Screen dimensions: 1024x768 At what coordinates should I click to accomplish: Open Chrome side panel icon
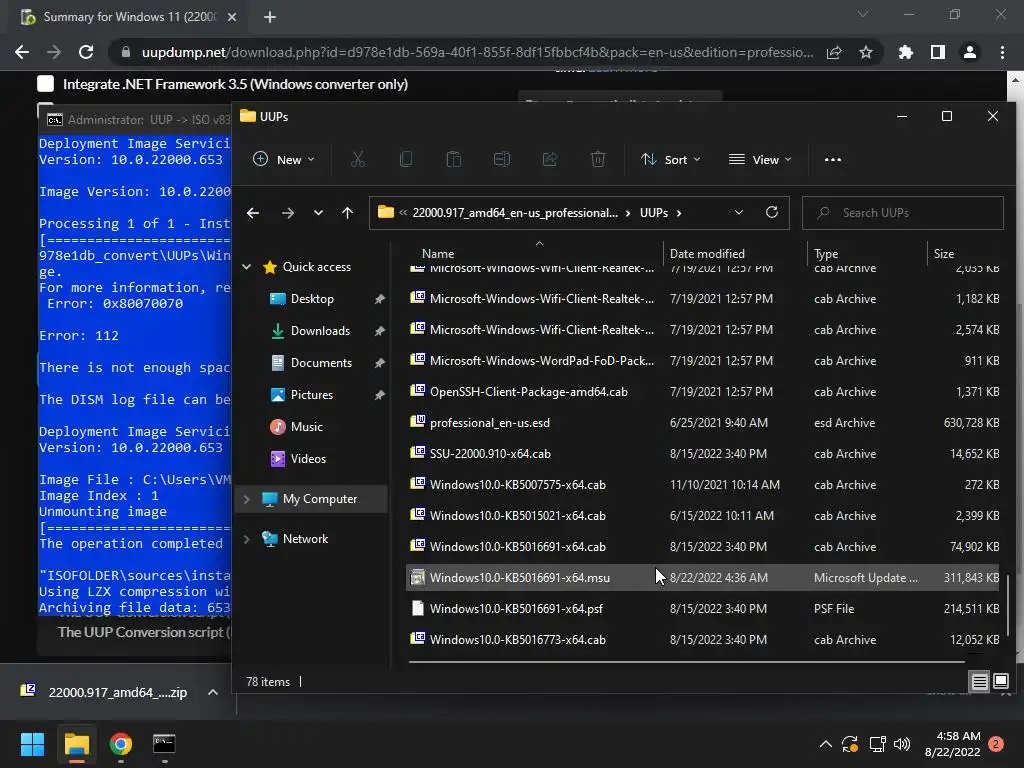coord(938,52)
